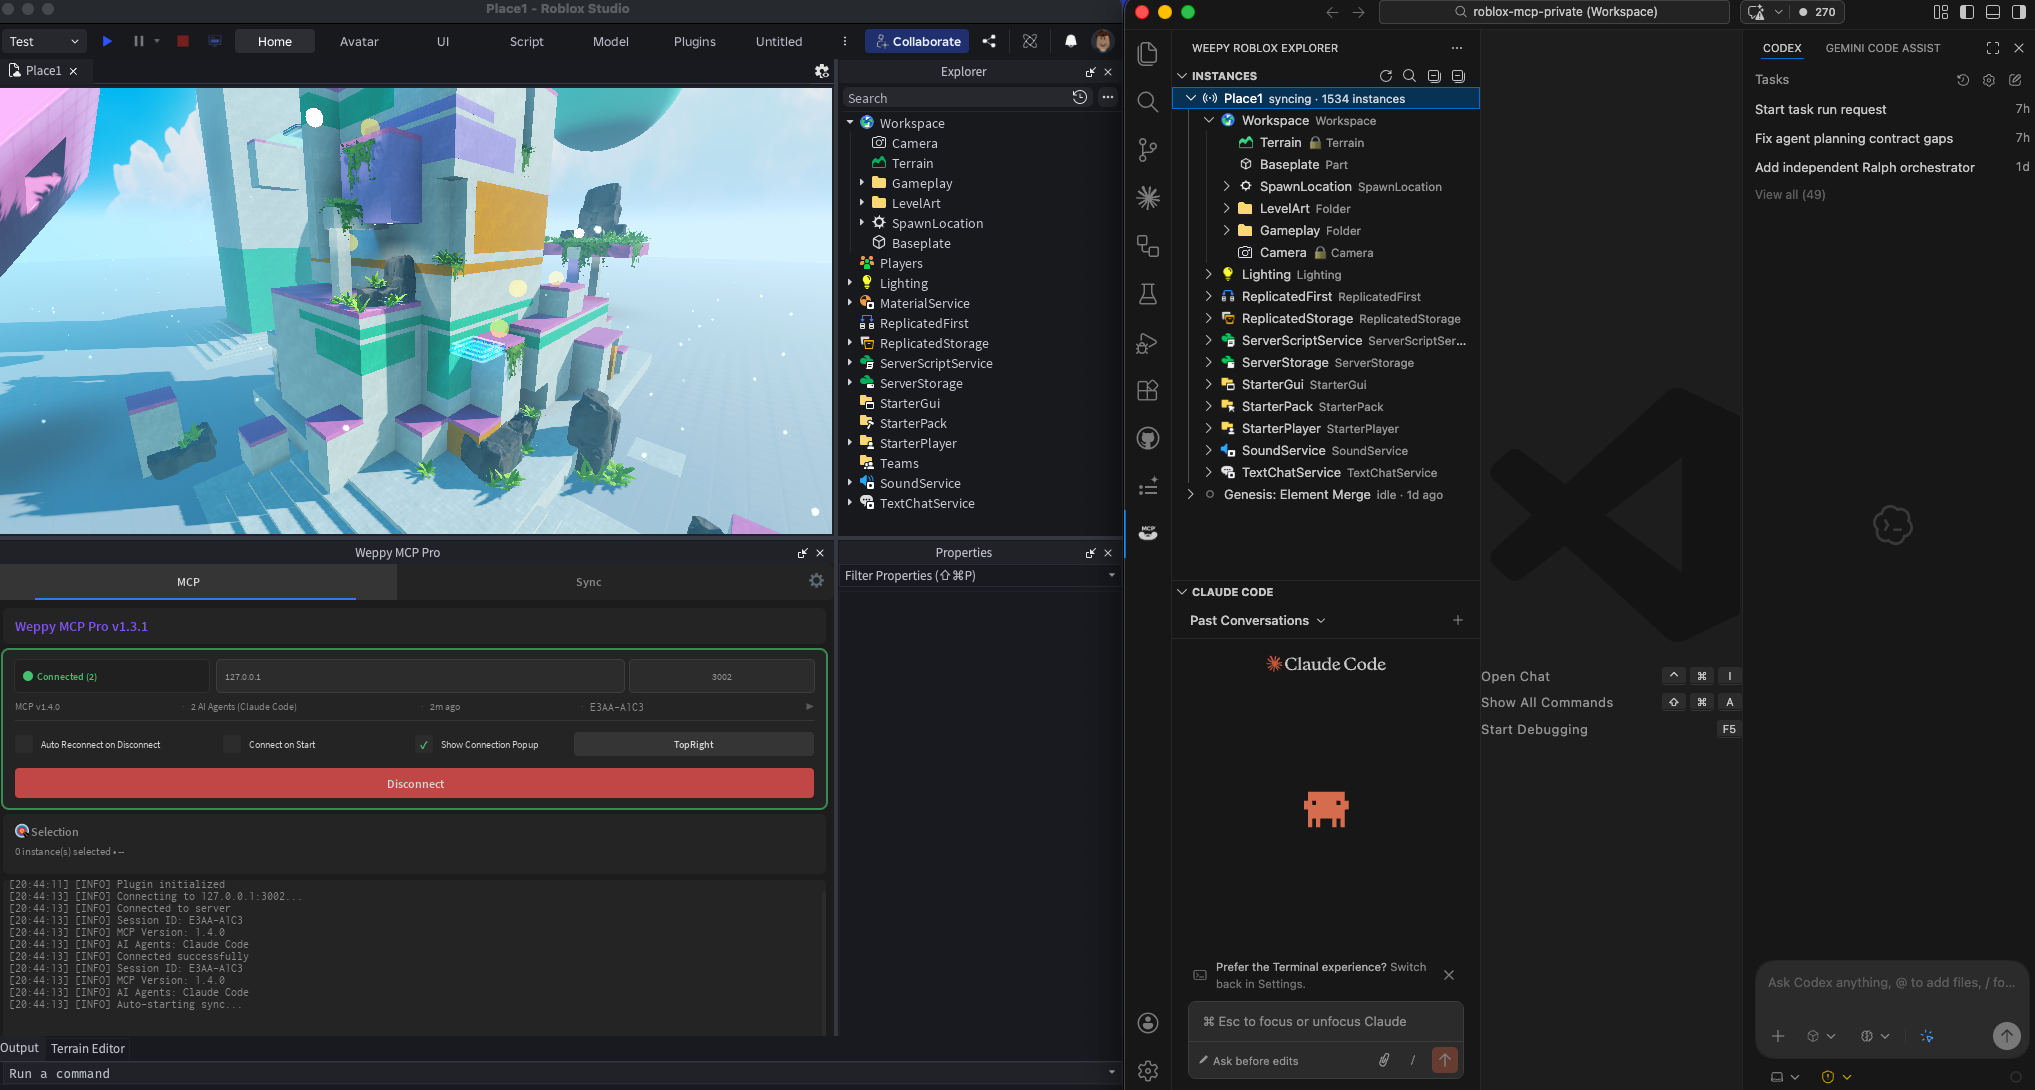Enable Connect on Start
The height and width of the screenshot is (1090, 2035).
(232, 744)
